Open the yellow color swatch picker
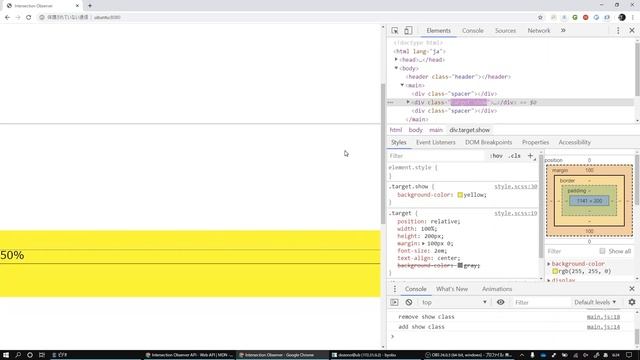The width and height of the screenshot is (640, 360). coord(460,195)
